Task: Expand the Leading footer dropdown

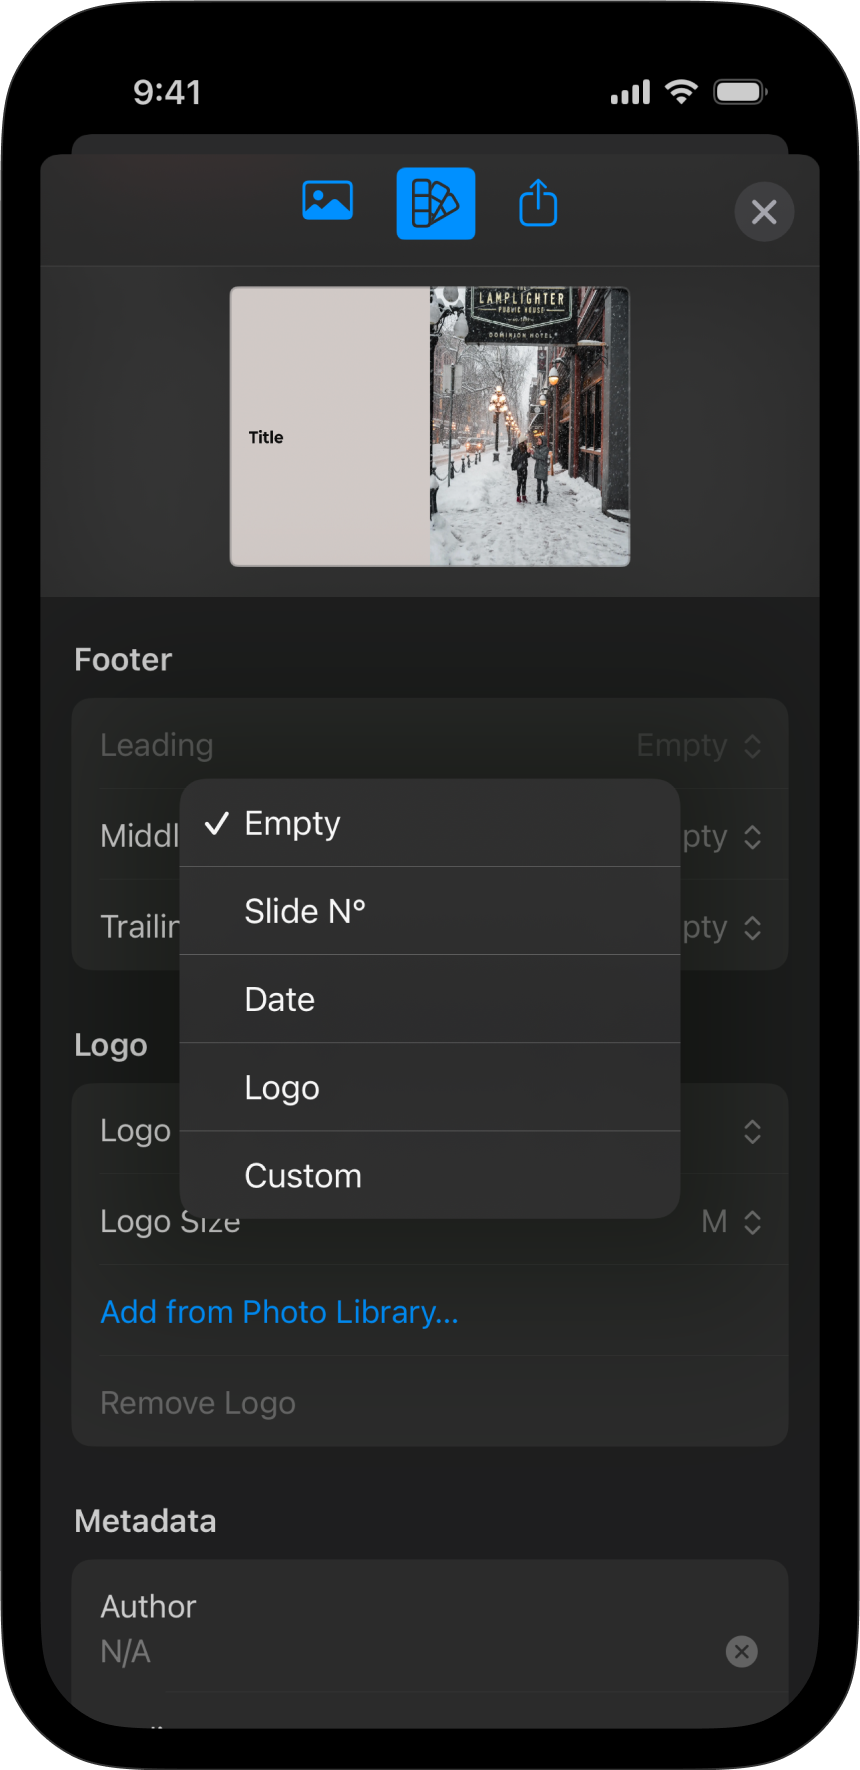Action: (699, 745)
